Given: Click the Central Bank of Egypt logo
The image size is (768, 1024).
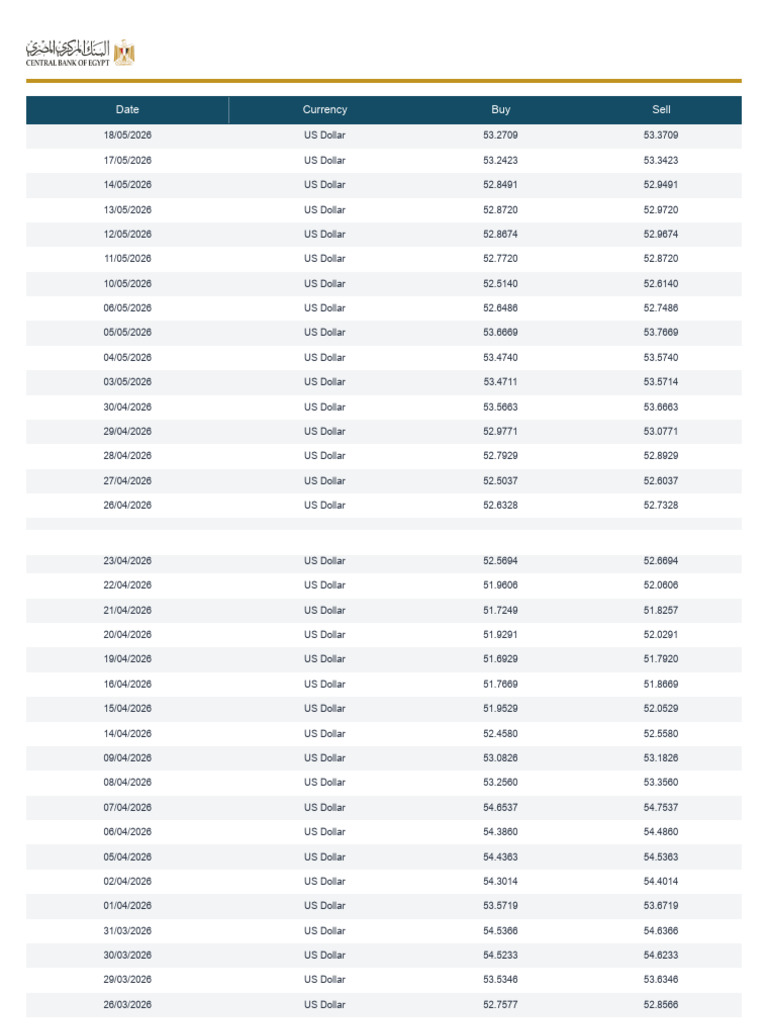Looking at the screenshot, I should tap(80, 52).
